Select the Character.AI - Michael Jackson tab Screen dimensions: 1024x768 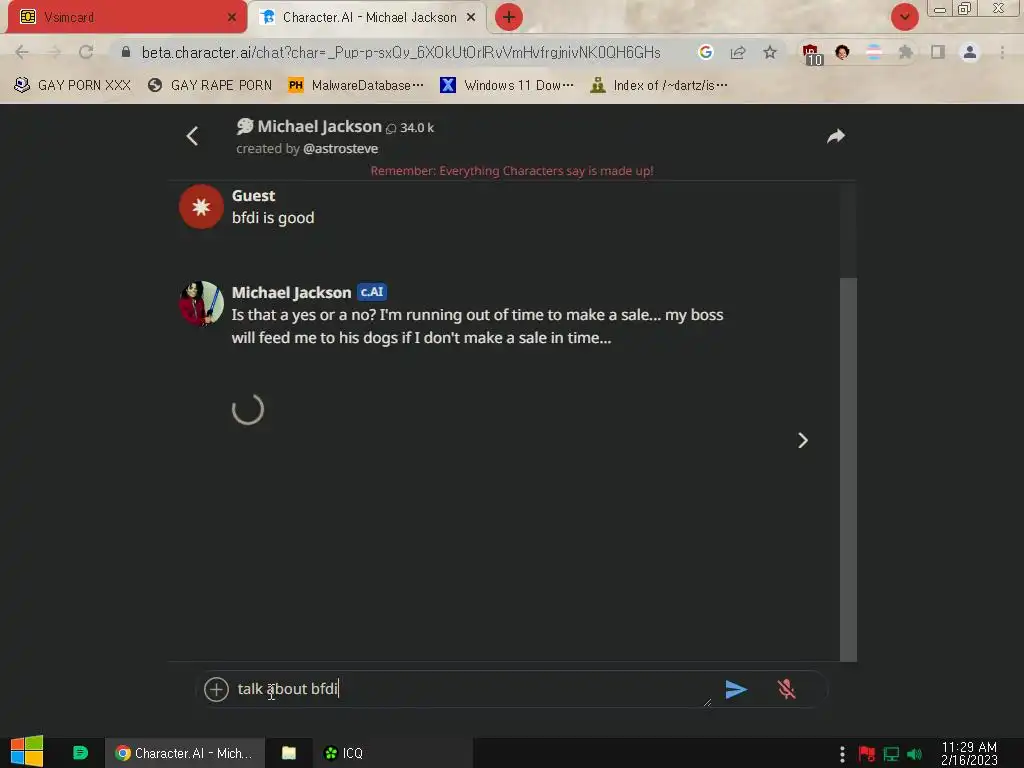pyautogui.click(x=369, y=17)
